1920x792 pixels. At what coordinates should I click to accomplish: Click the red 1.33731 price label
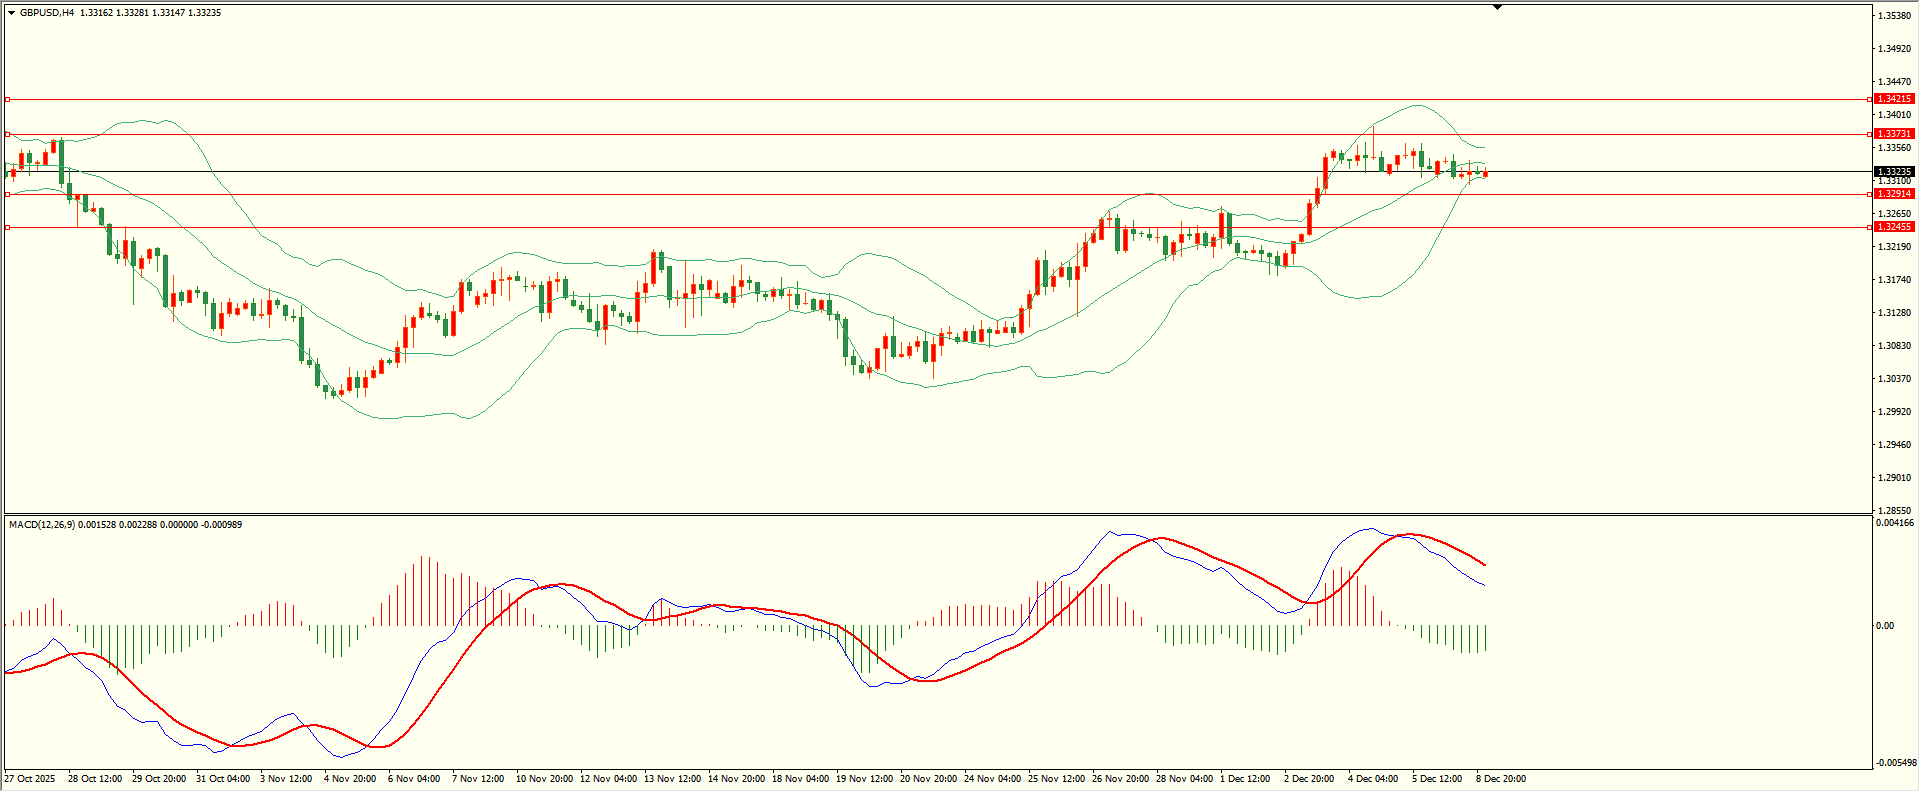[x=1894, y=134]
